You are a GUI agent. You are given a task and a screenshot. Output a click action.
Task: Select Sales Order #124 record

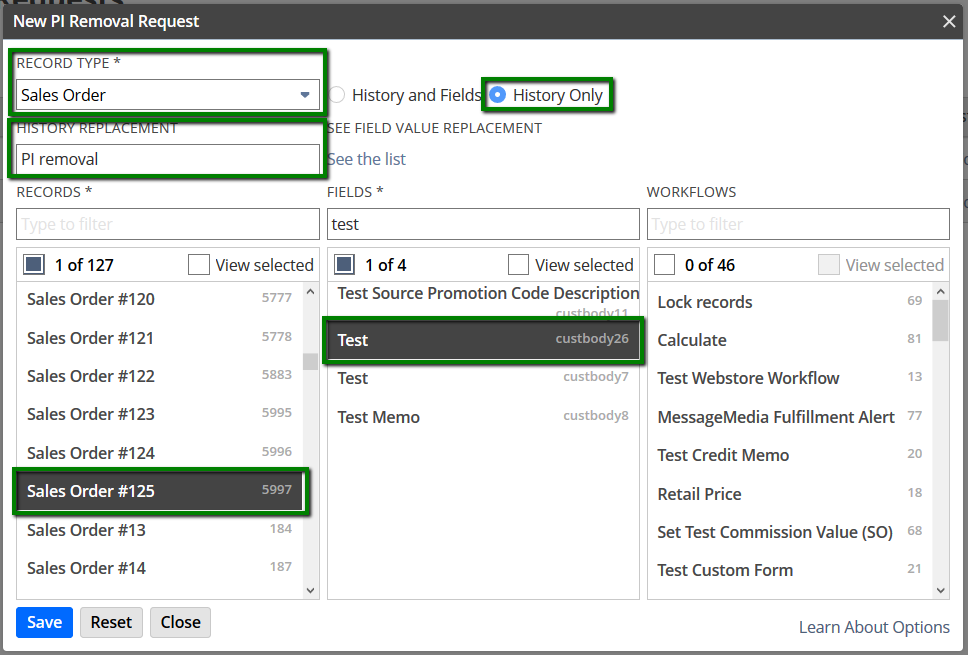159,453
